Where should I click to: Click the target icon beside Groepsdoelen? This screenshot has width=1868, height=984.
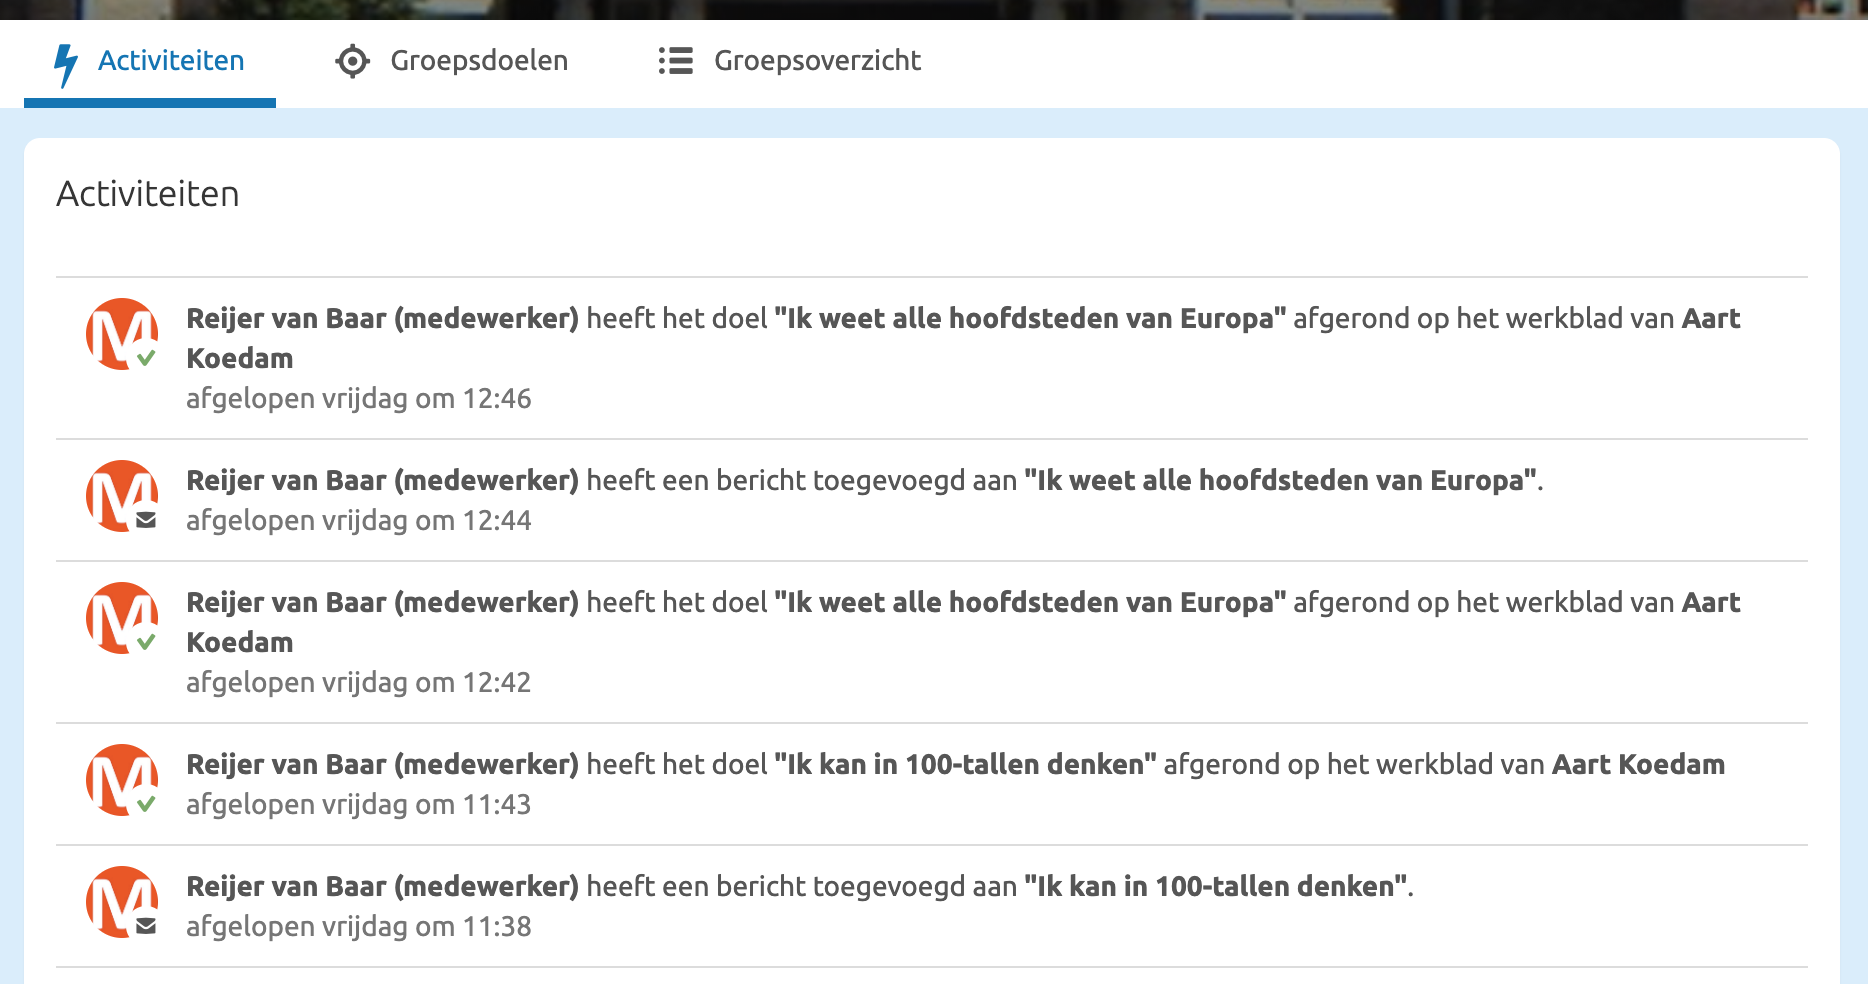351,60
